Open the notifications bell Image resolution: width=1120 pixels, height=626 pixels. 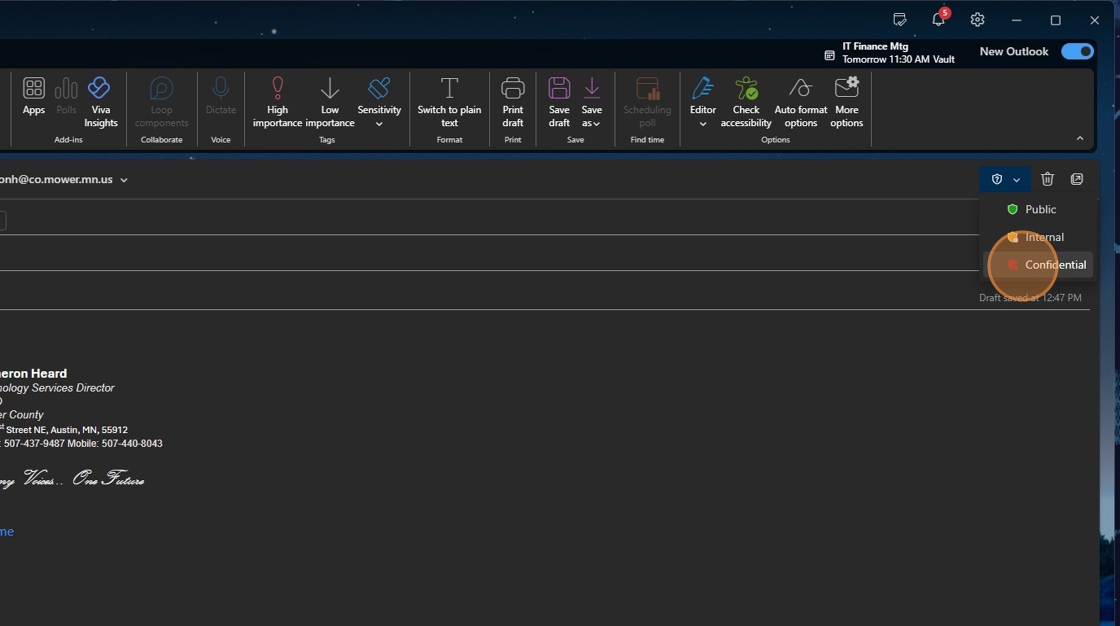(939, 20)
